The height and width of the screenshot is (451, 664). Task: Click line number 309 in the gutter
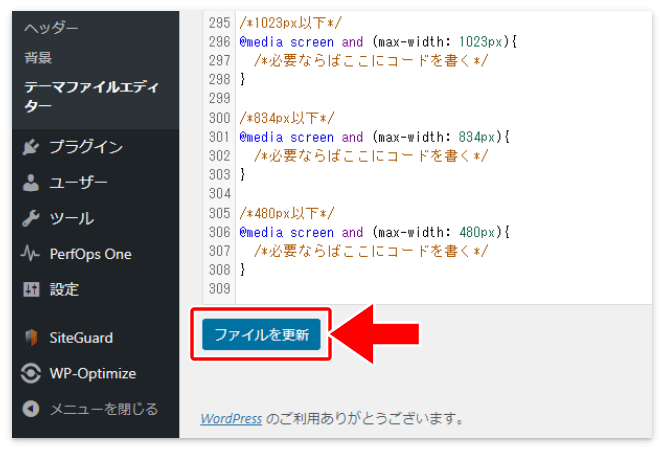point(219,289)
